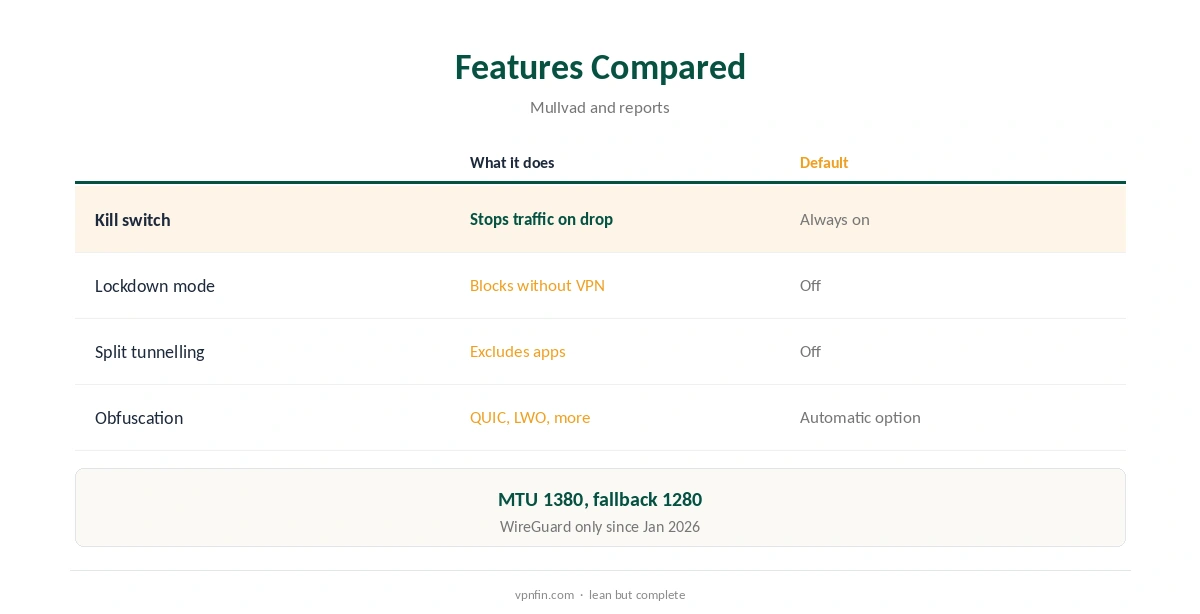Image resolution: width=1200 pixels, height=614 pixels.
Task: Select the 'Split tunnelling' row label
Action: pyautogui.click(x=150, y=352)
